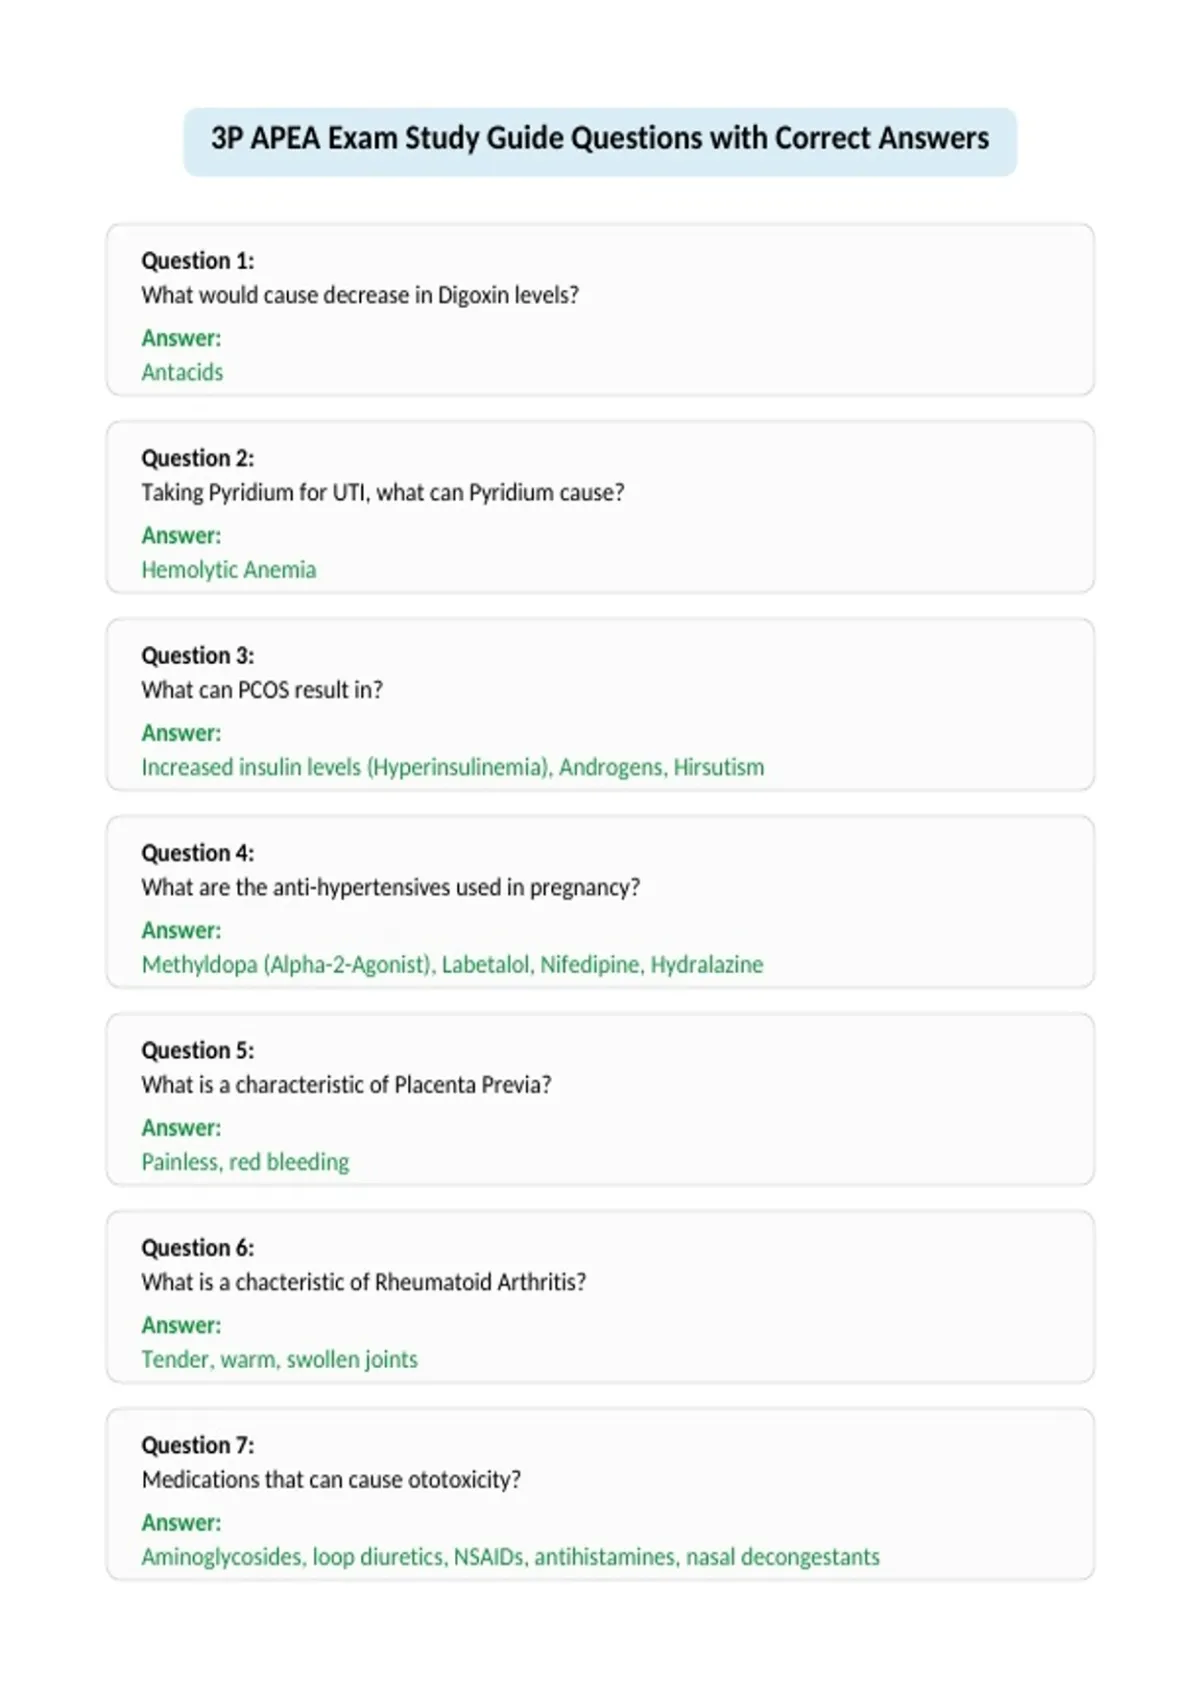Click the PCOS question text
The image size is (1200, 1700).
click(262, 690)
